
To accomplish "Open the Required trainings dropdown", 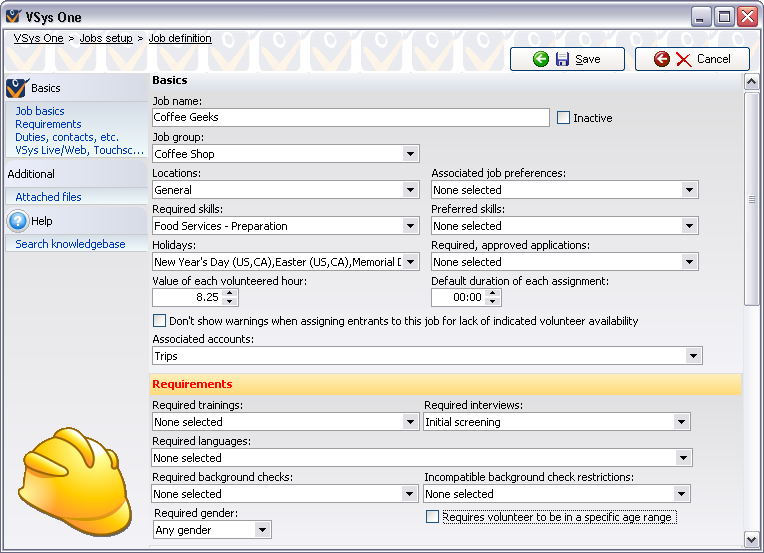I will point(410,422).
